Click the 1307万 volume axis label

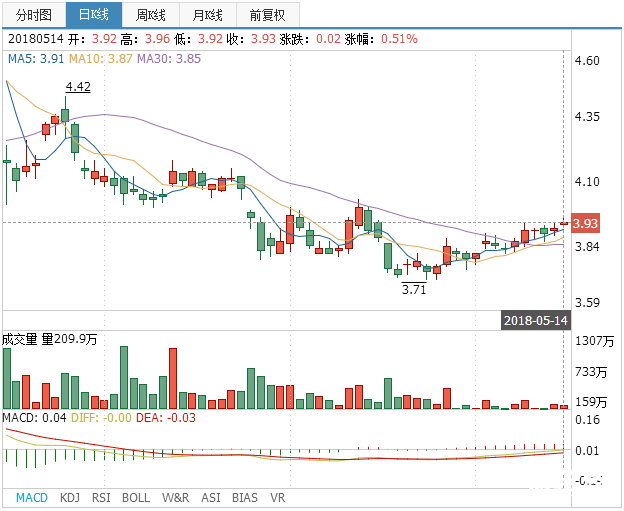click(x=594, y=341)
